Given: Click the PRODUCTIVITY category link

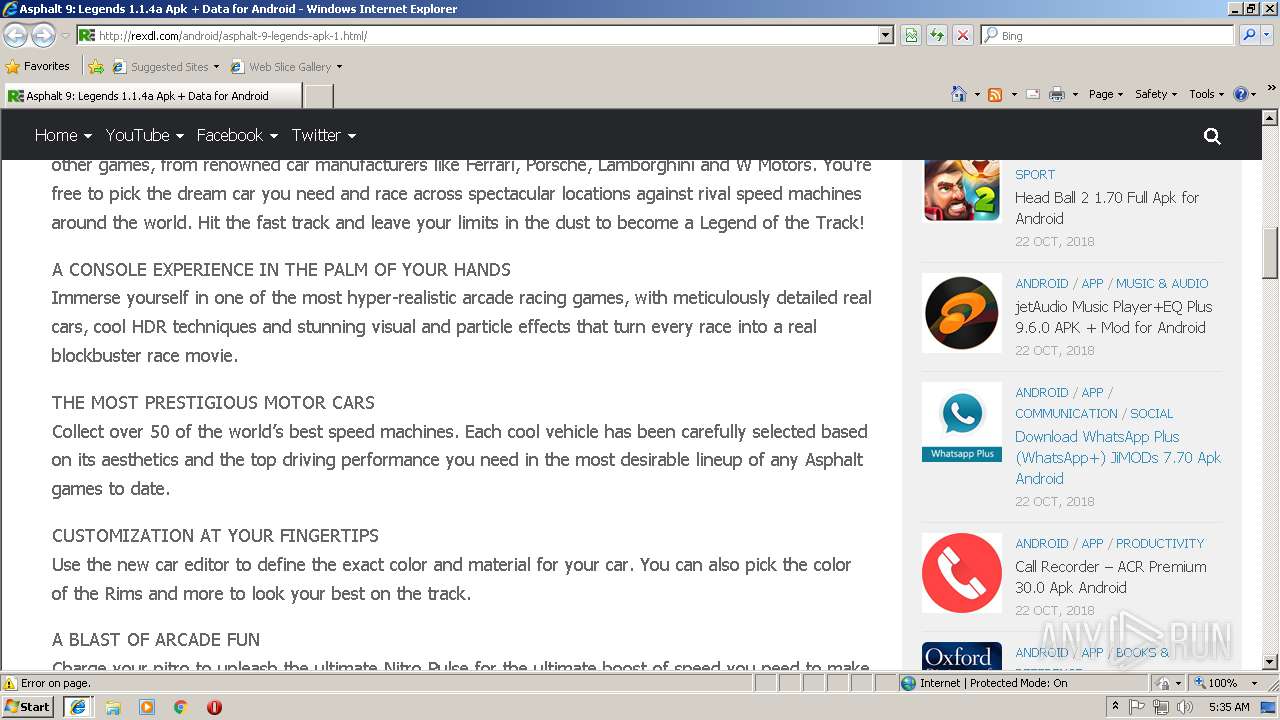Looking at the screenshot, I should click(1160, 543).
